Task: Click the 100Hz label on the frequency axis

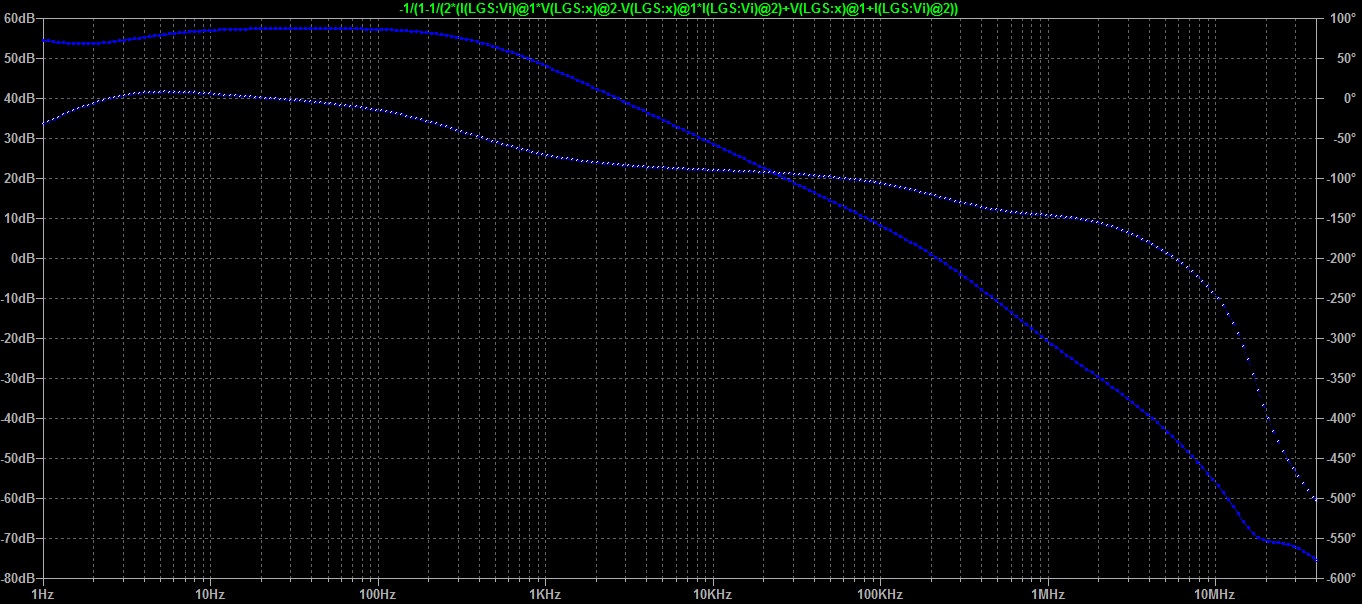Action: click(377, 594)
